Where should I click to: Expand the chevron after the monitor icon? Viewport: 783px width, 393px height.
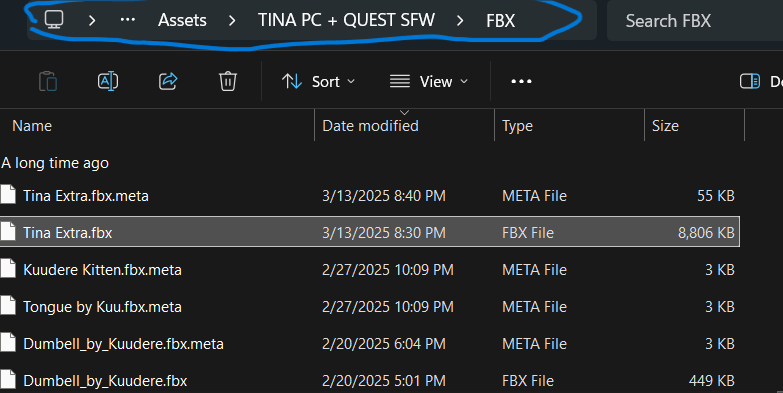[x=92, y=20]
